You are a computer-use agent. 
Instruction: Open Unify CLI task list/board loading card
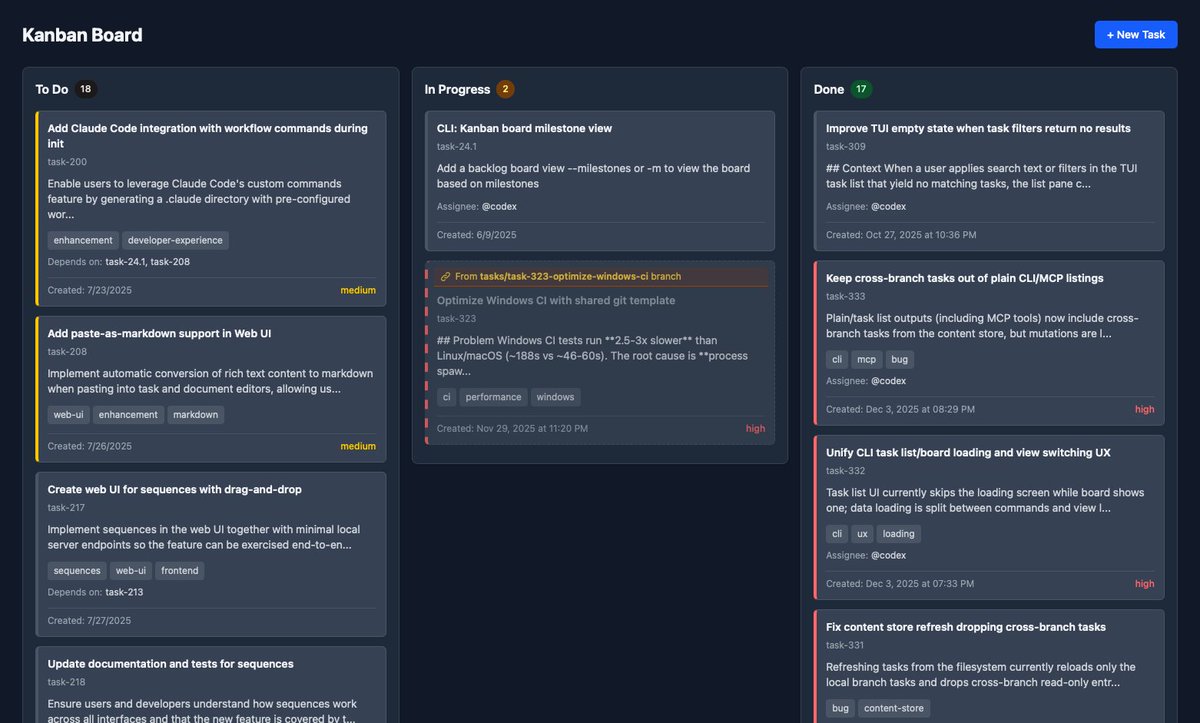(989, 517)
